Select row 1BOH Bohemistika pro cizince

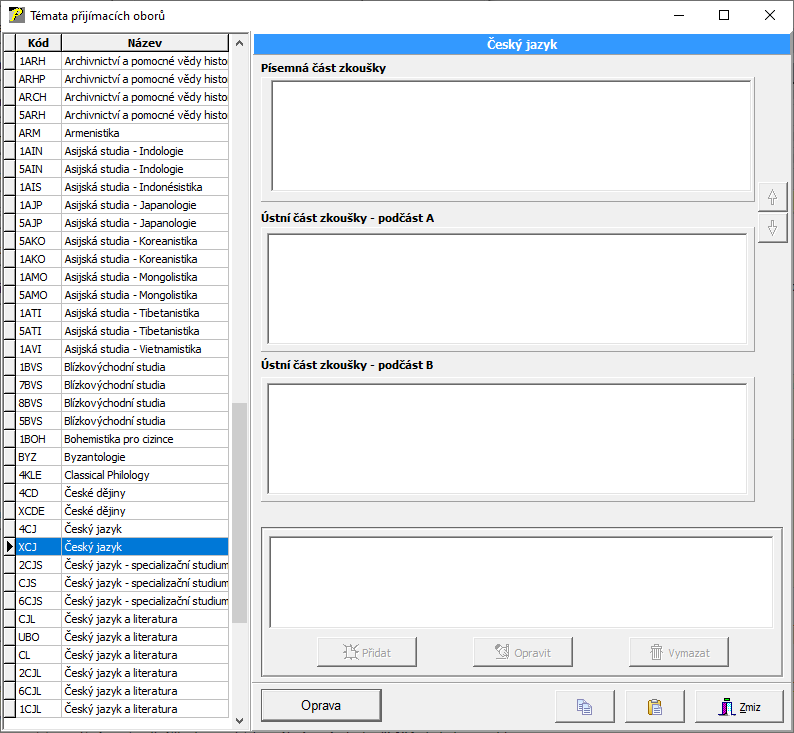tap(120, 439)
